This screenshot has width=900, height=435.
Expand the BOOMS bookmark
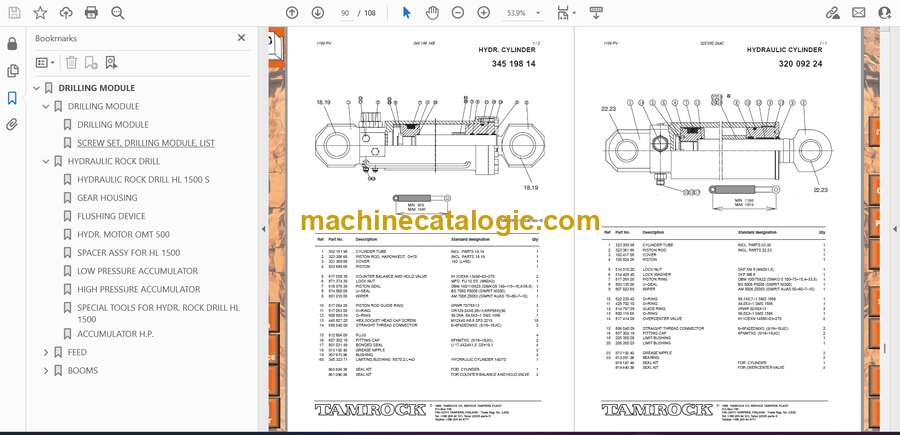pos(46,371)
